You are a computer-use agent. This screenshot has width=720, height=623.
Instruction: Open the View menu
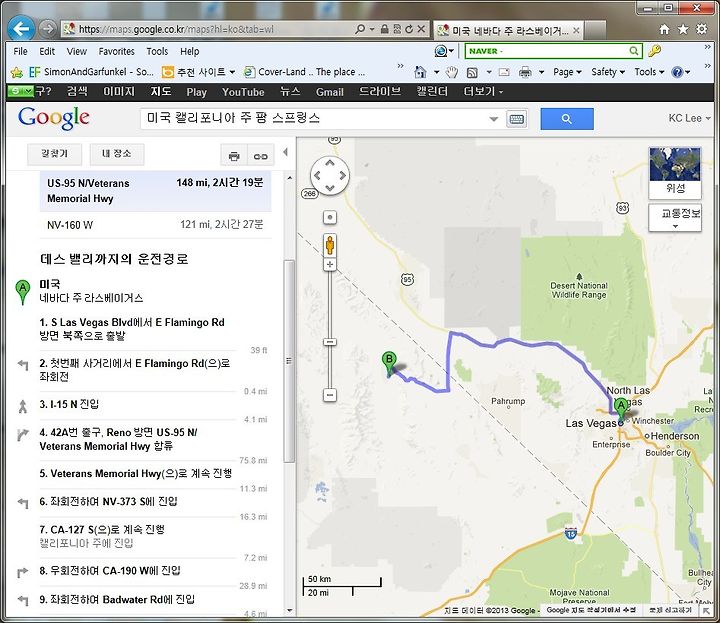(77, 51)
